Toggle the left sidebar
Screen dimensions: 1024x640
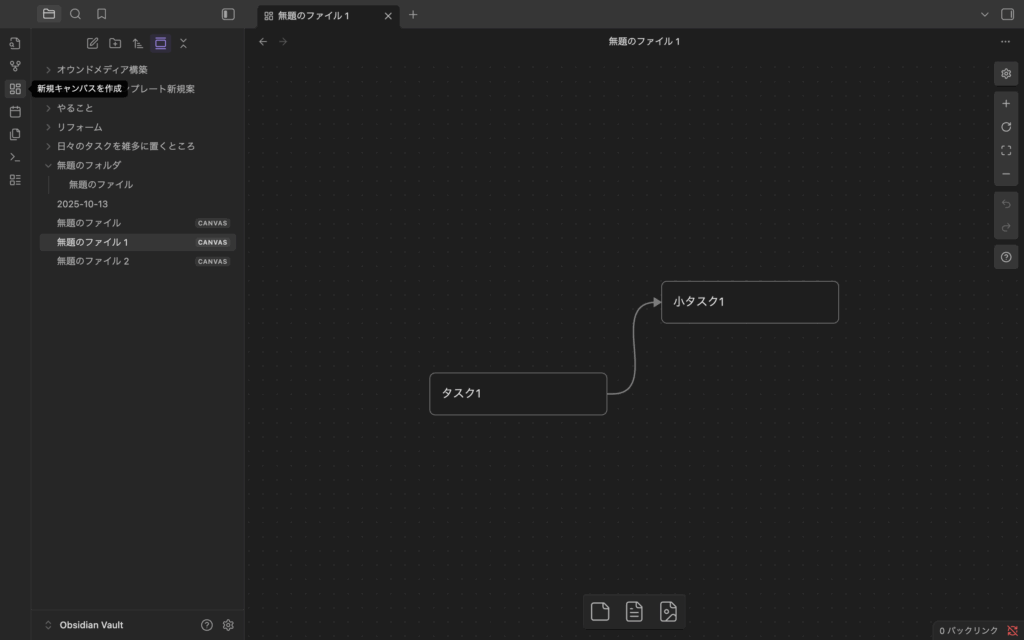[x=228, y=14]
